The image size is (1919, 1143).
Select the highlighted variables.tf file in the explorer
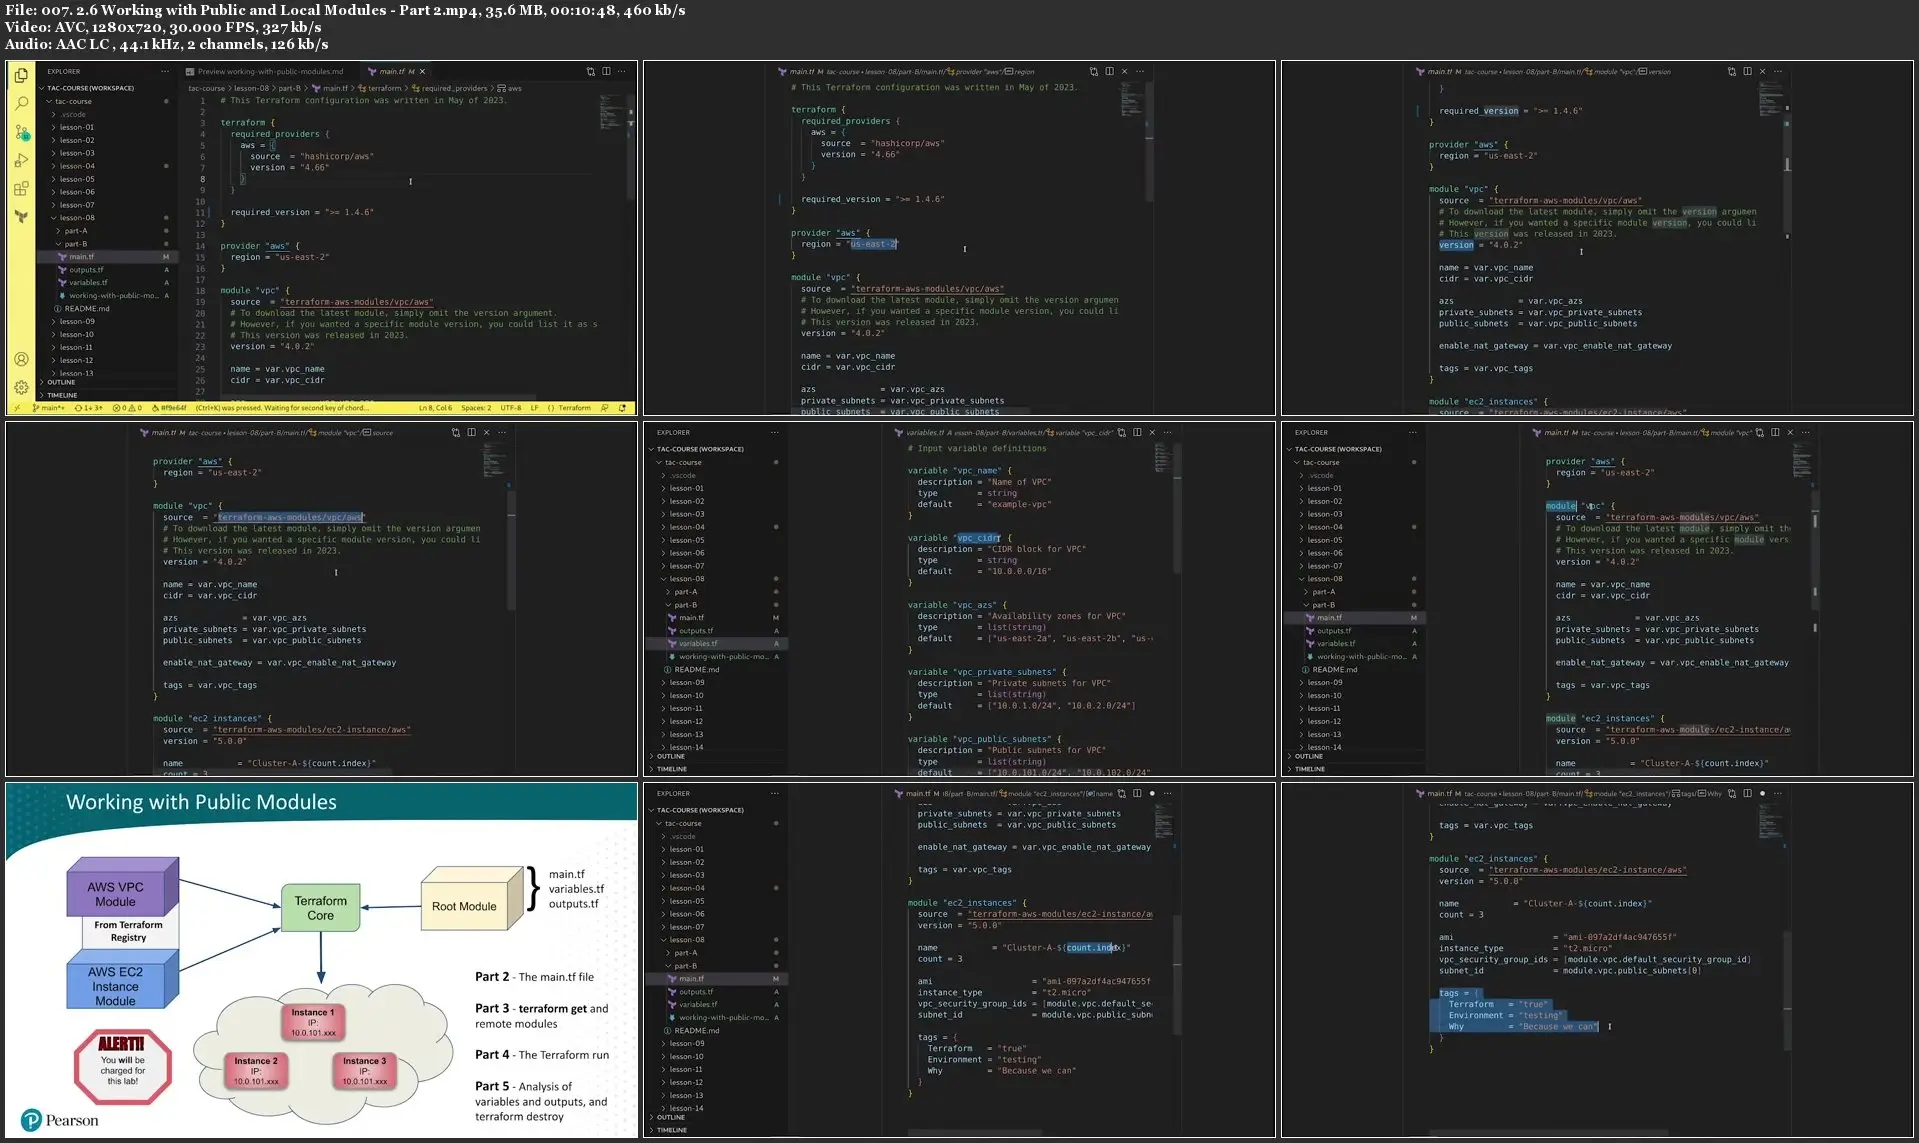click(698, 644)
